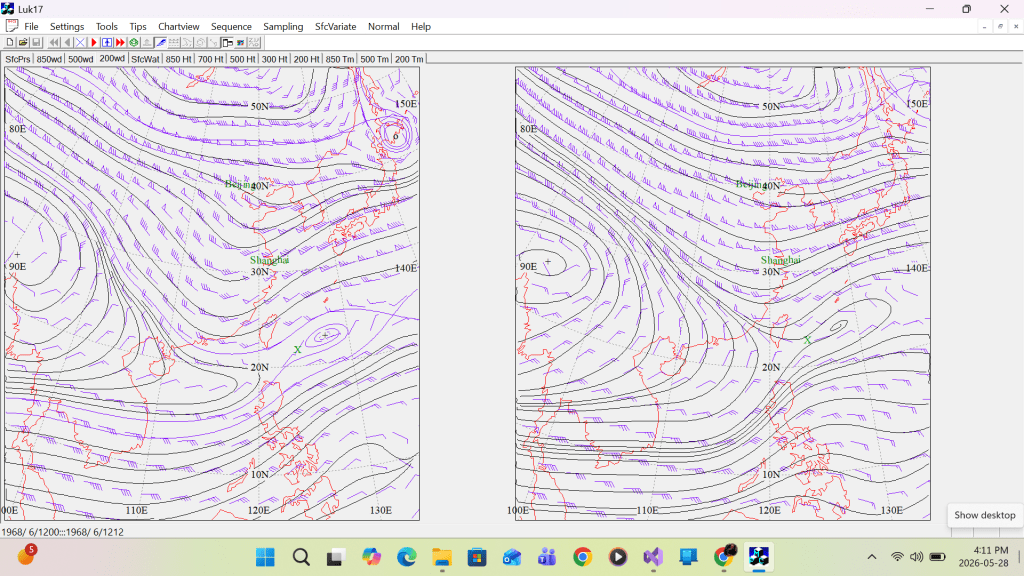
Task: Click the blue boxed arrow toolbar icon
Action: pos(107,42)
